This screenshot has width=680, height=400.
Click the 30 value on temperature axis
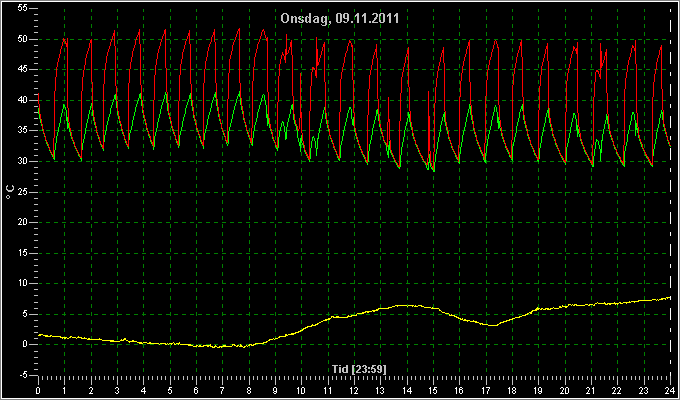click(x=23, y=161)
